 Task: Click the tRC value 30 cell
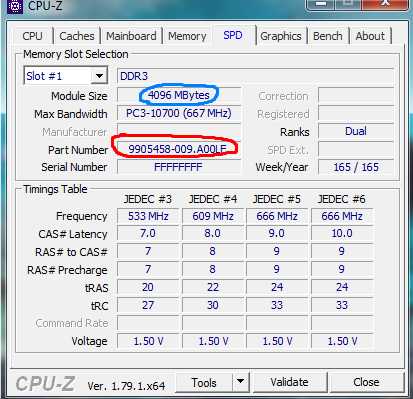pyautogui.click(x=213, y=305)
